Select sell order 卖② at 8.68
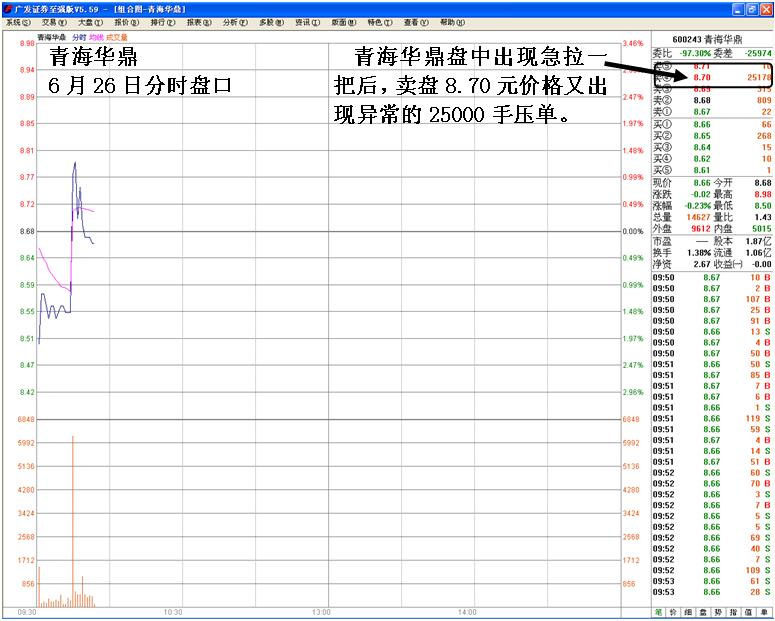775x621 pixels. 712,100
